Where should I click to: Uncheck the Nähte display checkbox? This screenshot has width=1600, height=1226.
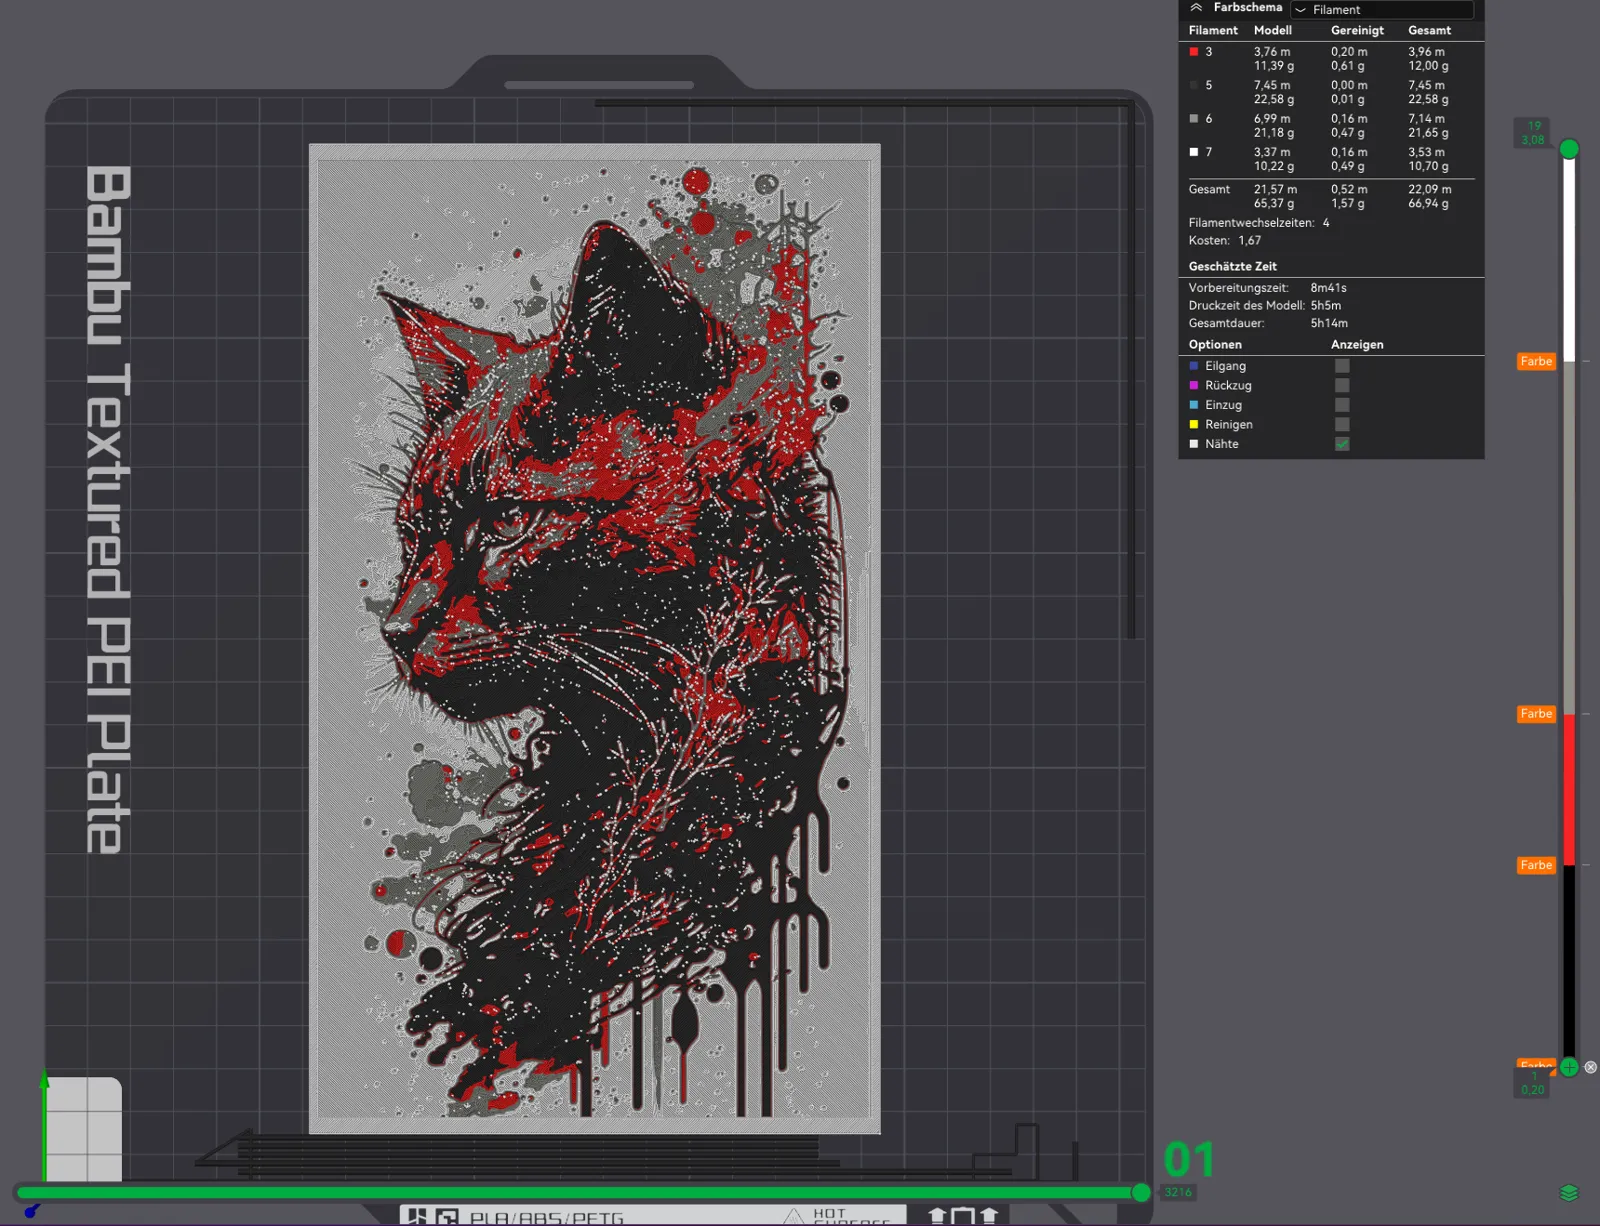pyautogui.click(x=1342, y=444)
